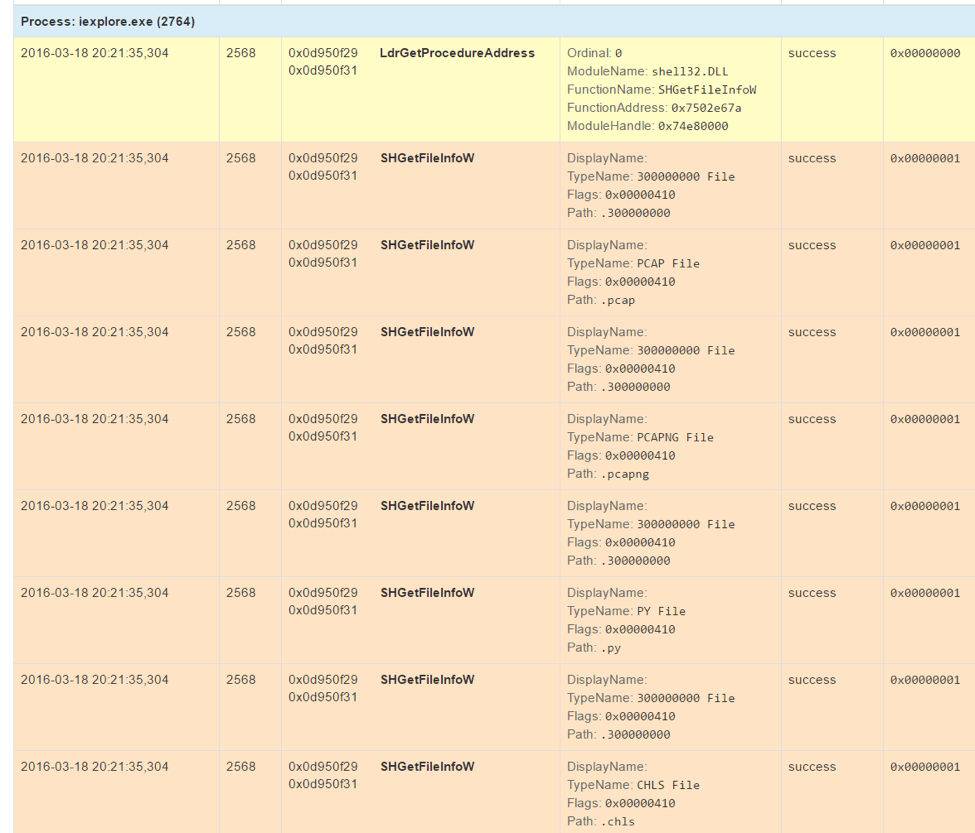The width and height of the screenshot is (975, 833).
Task: Select SHGetFileInfoW in the .chls row
Action: pos(427,766)
